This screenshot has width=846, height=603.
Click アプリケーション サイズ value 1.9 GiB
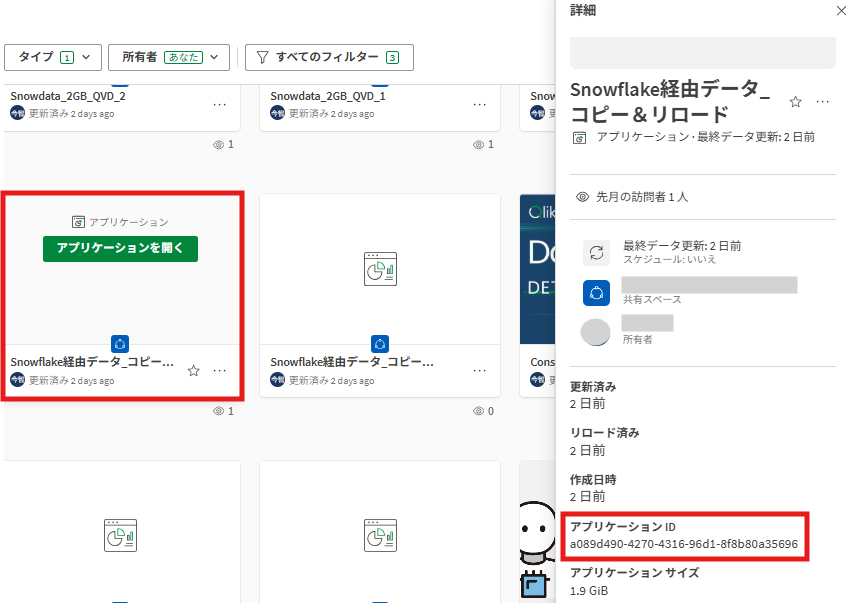(589, 591)
